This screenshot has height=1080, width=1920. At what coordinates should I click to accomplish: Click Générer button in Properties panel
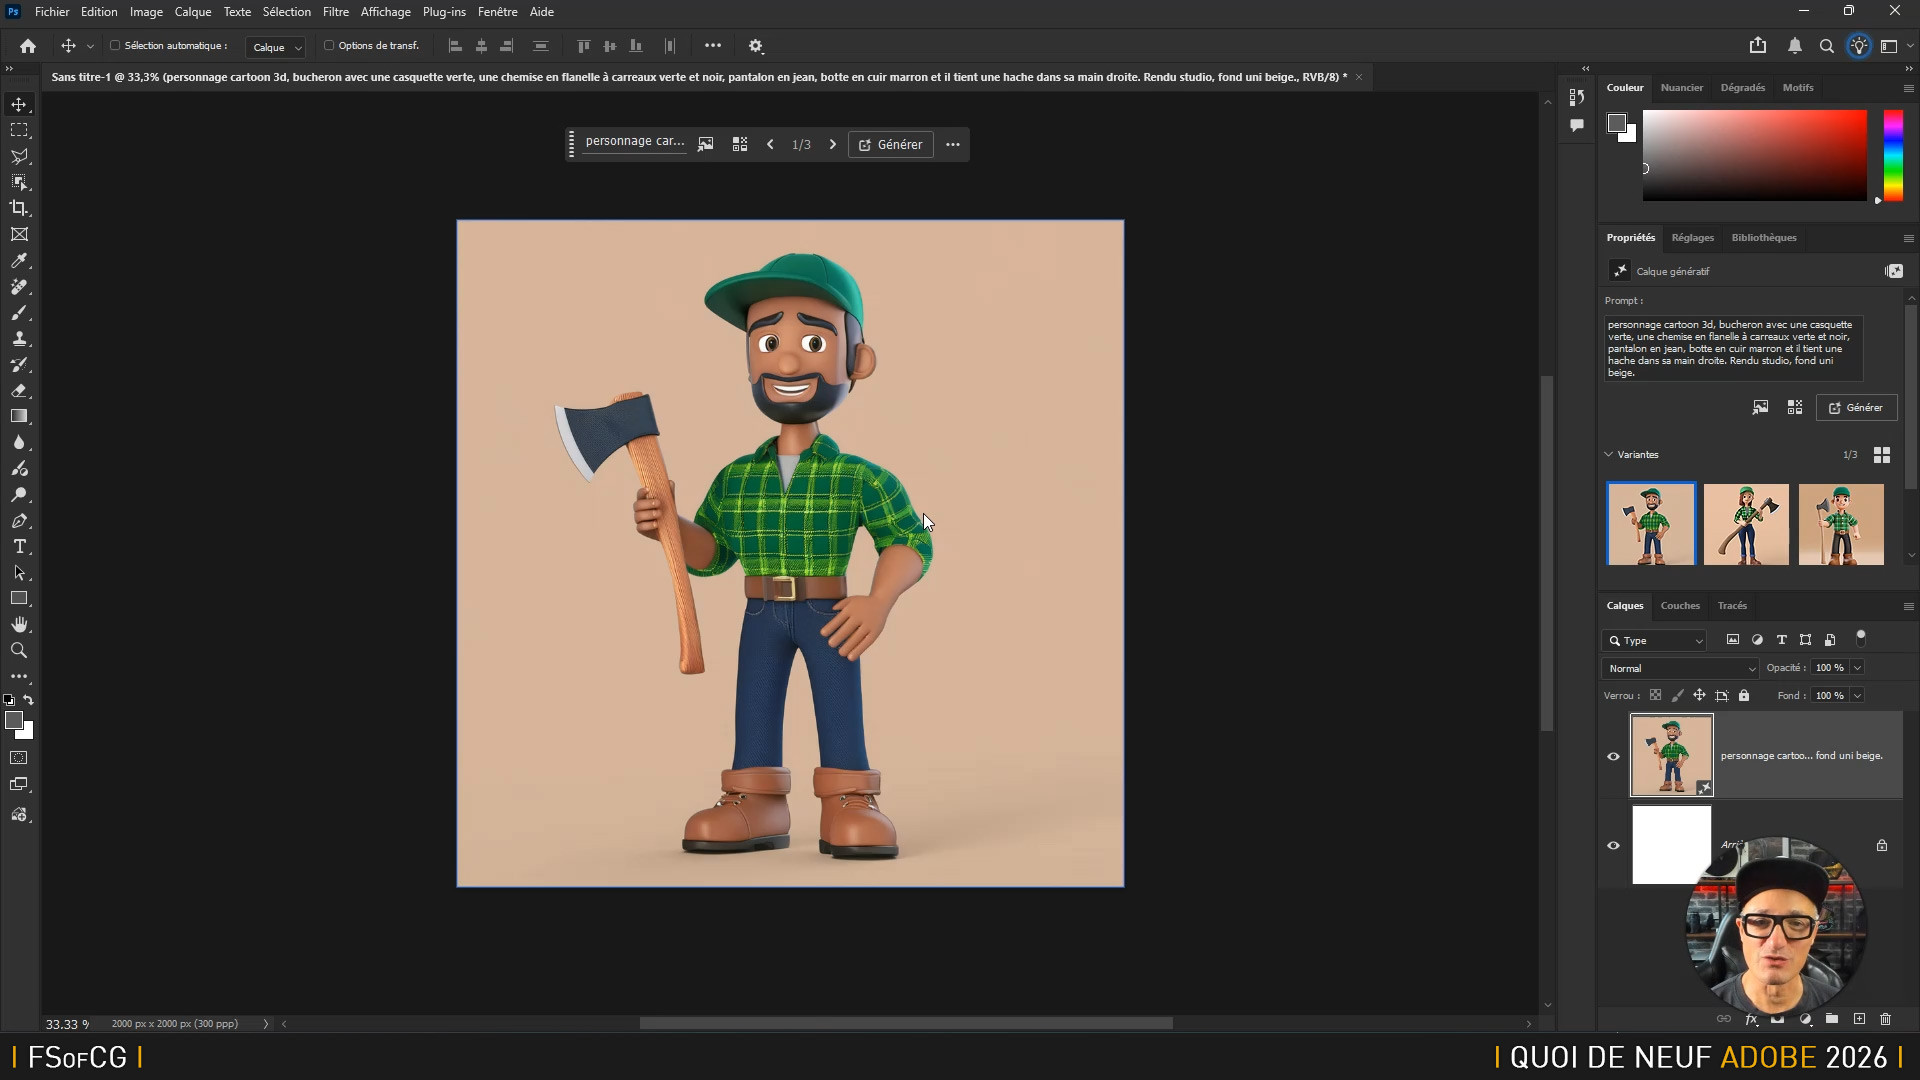[x=1856, y=407]
